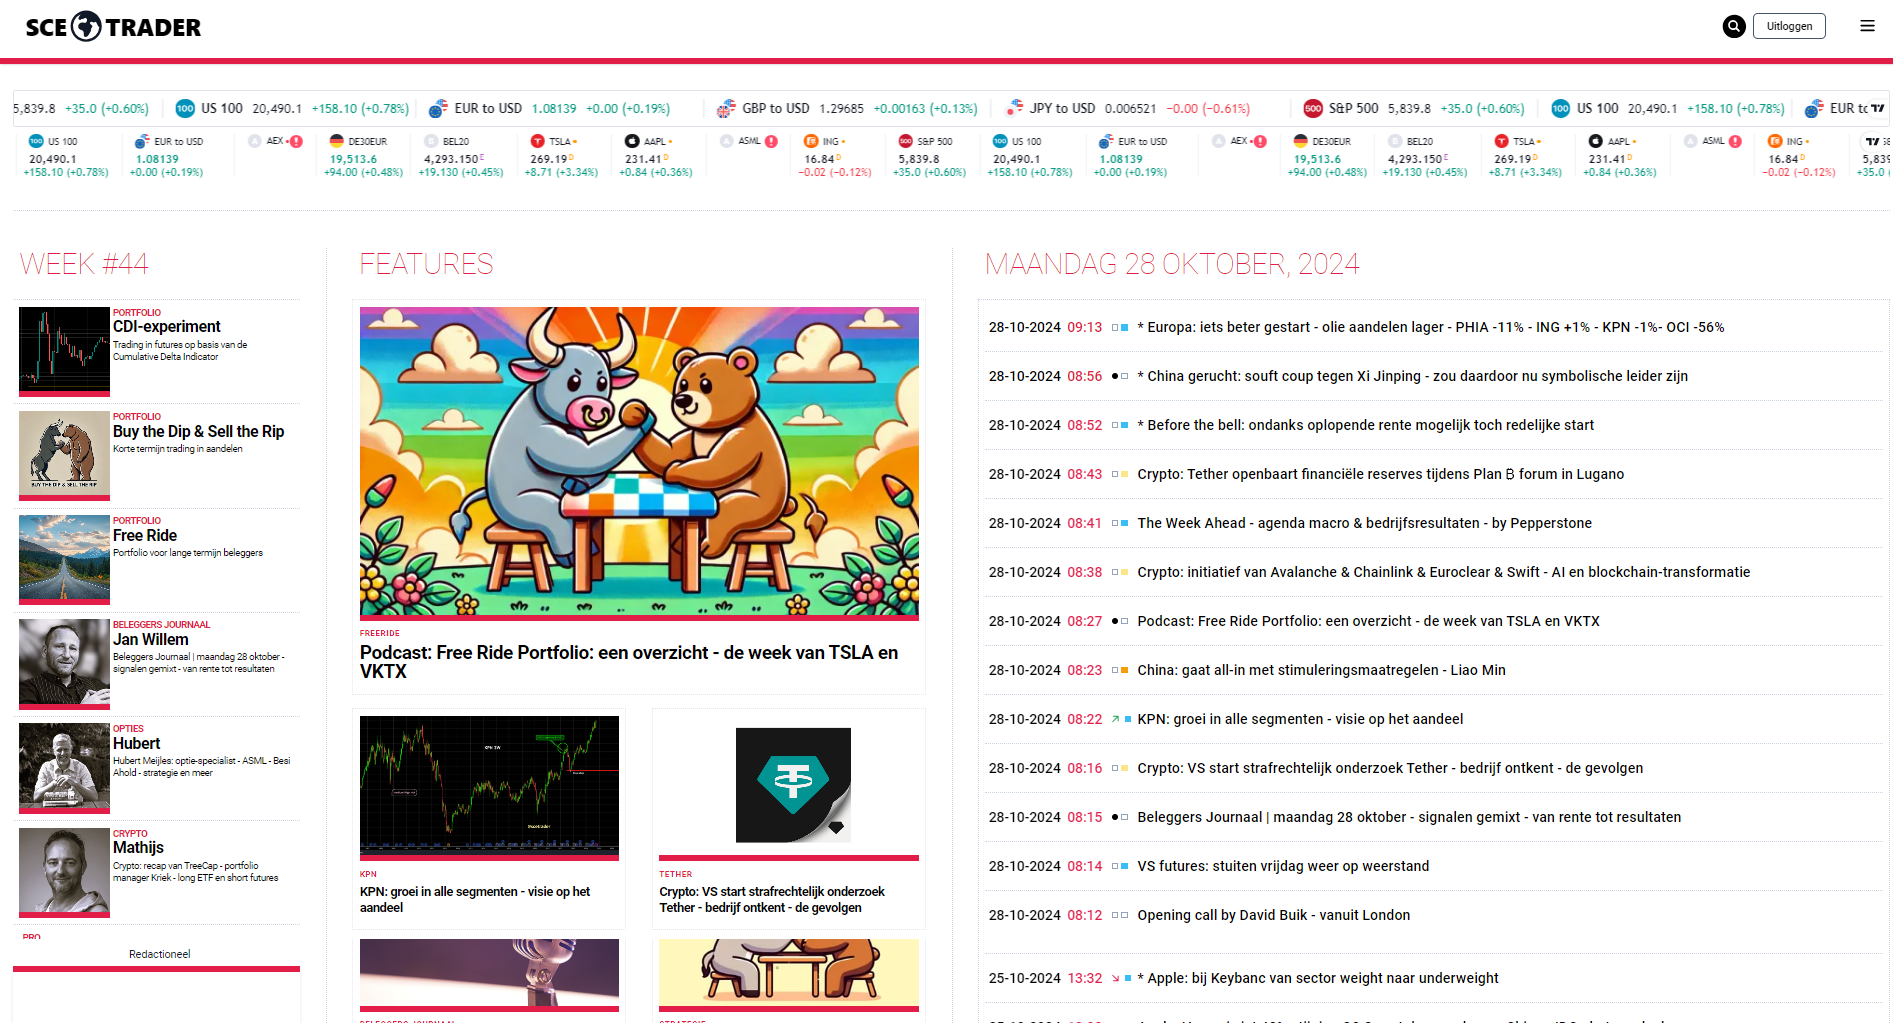
Task: Open the 09:13 Europa iets beter gestart news item
Action: tap(1431, 327)
